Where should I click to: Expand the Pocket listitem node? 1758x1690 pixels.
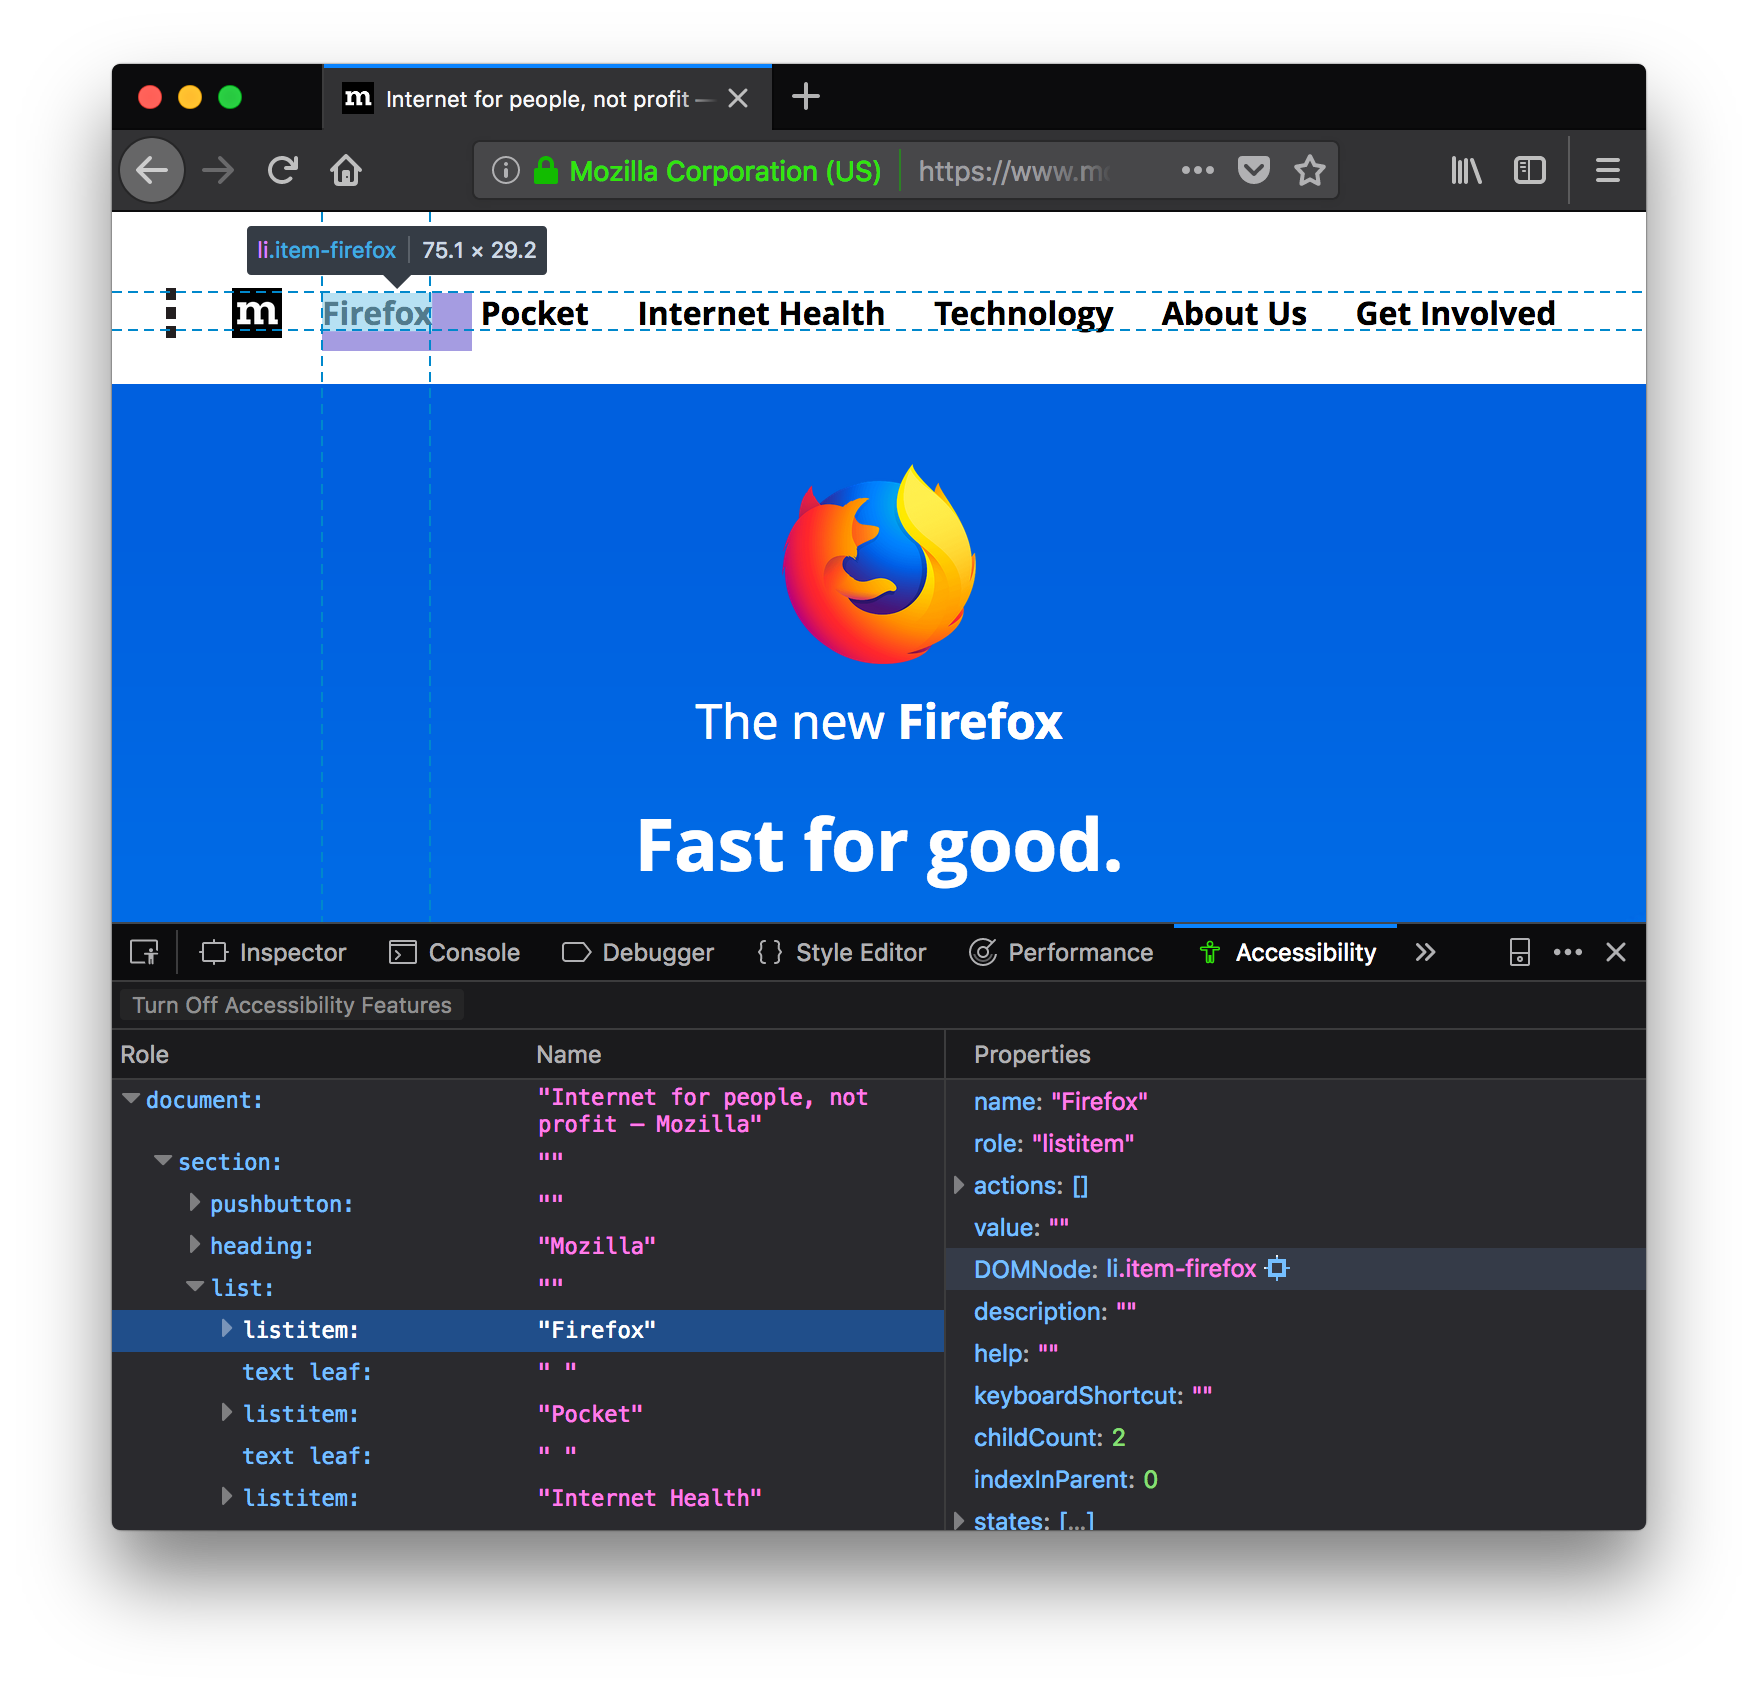pos(227,1412)
